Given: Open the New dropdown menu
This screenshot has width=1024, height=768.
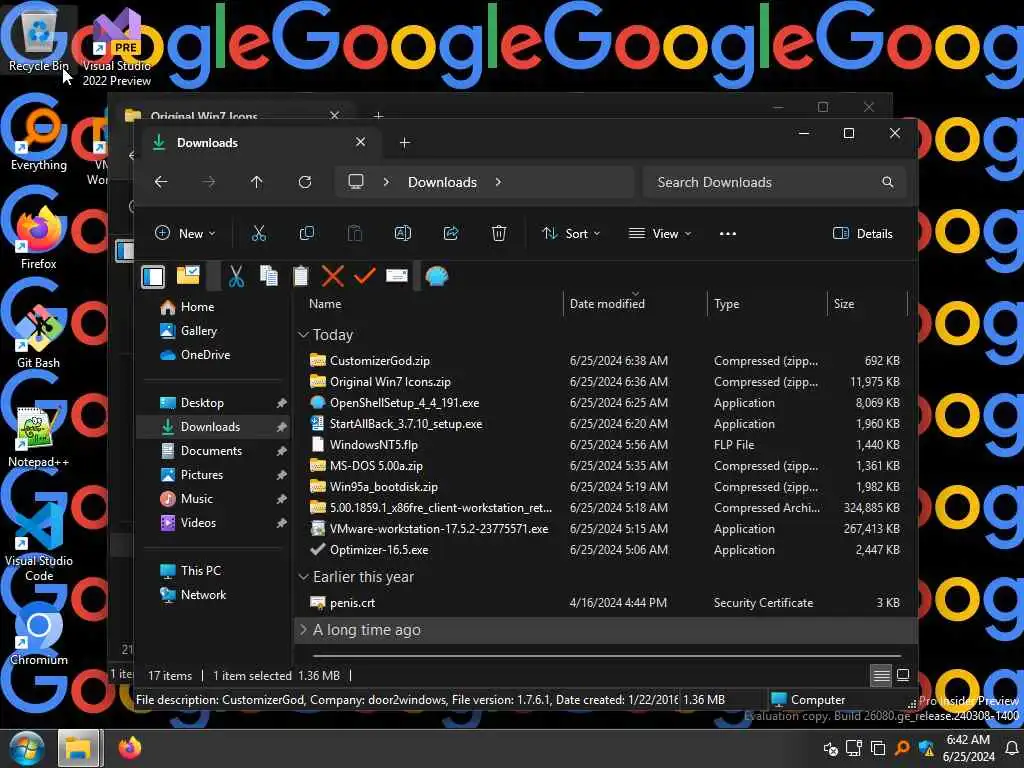Looking at the screenshot, I should click(x=185, y=233).
